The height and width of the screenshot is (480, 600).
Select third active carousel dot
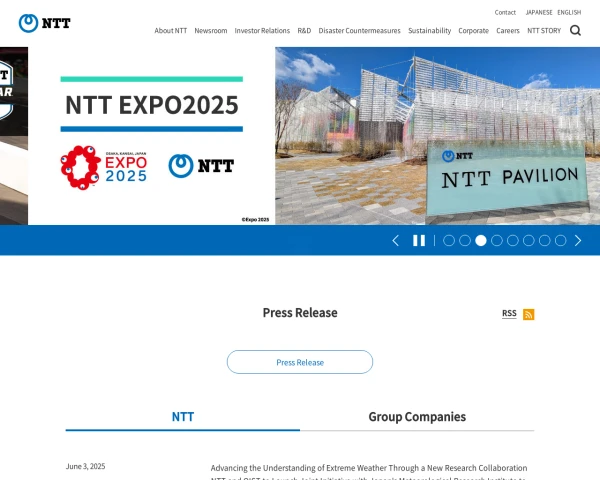coord(481,240)
